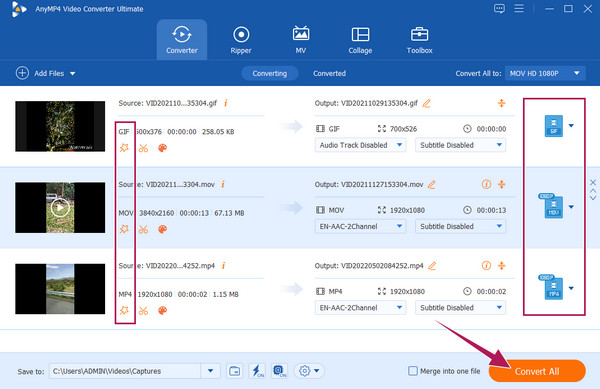Toggle the GPU acceleration lightning icon
600x389 pixels.
[257, 371]
